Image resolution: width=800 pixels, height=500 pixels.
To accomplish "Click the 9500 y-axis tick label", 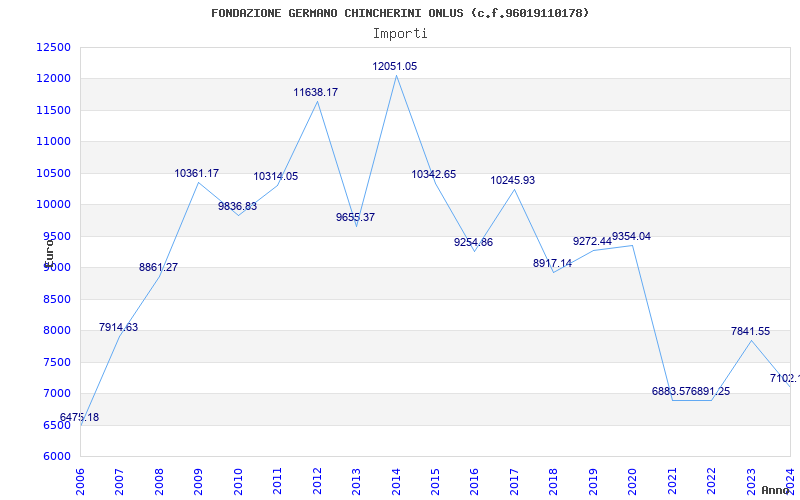I will (x=56, y=236).
